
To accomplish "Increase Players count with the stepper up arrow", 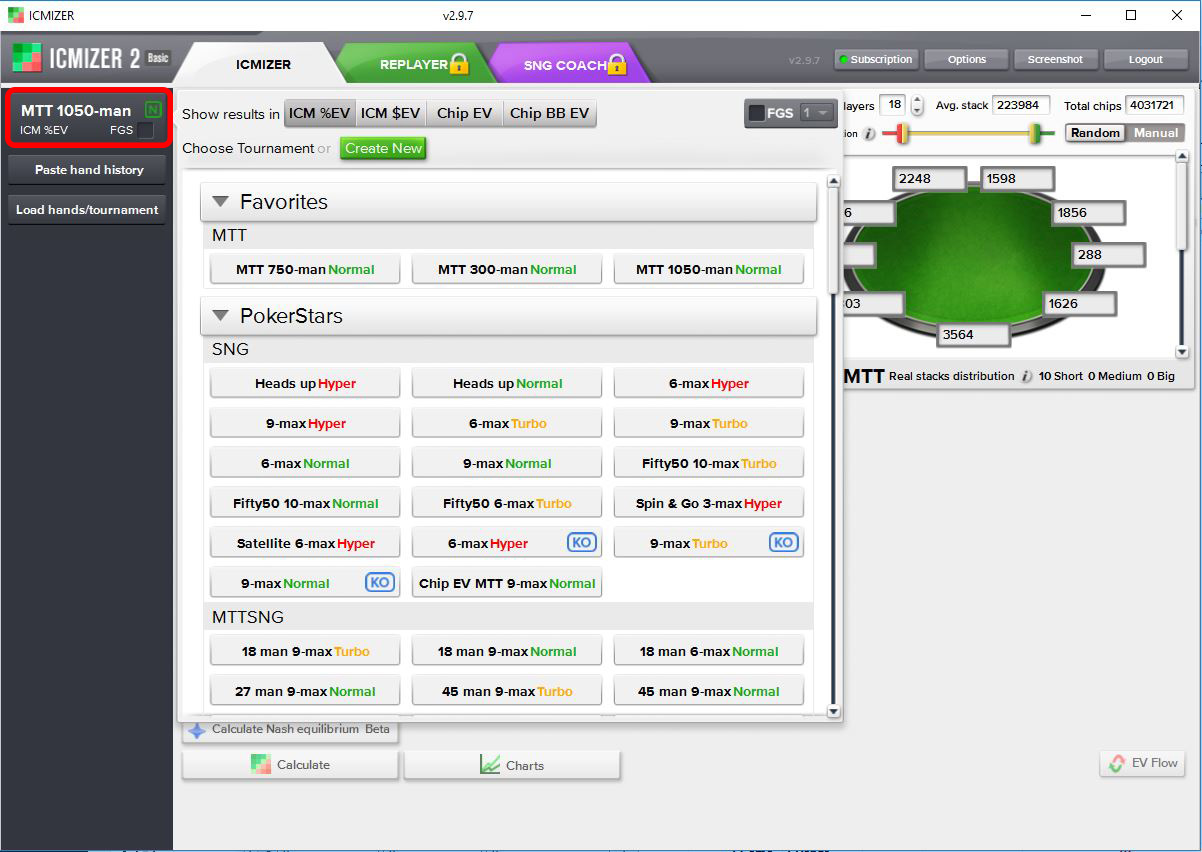I will (917, 101).
